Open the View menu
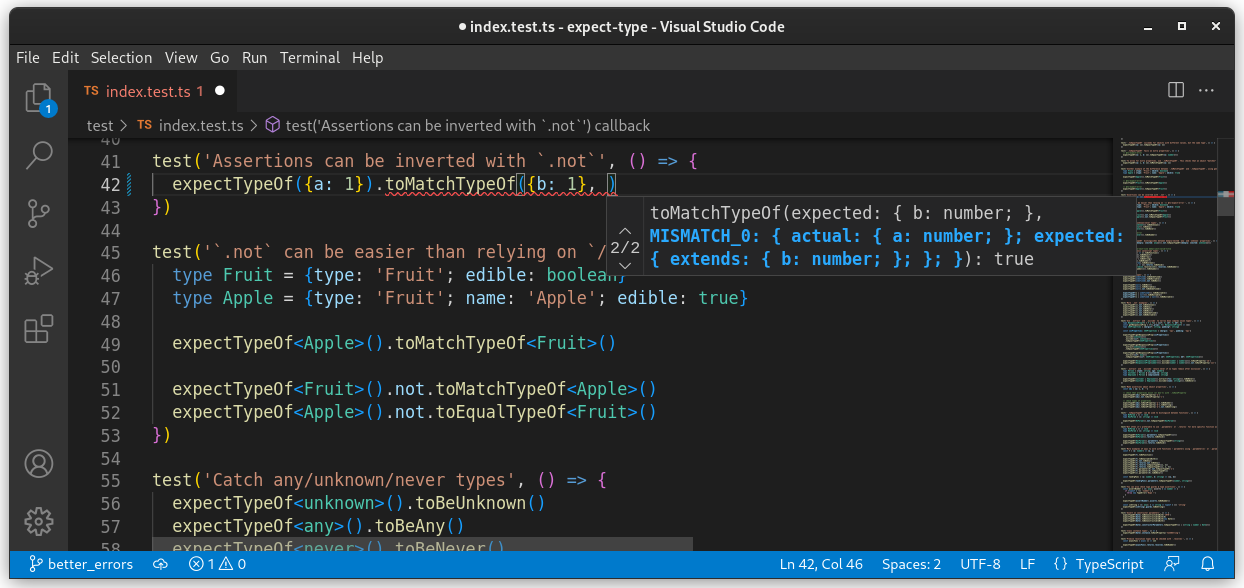This screenshot has height=588, width=1244. point(181,58)
